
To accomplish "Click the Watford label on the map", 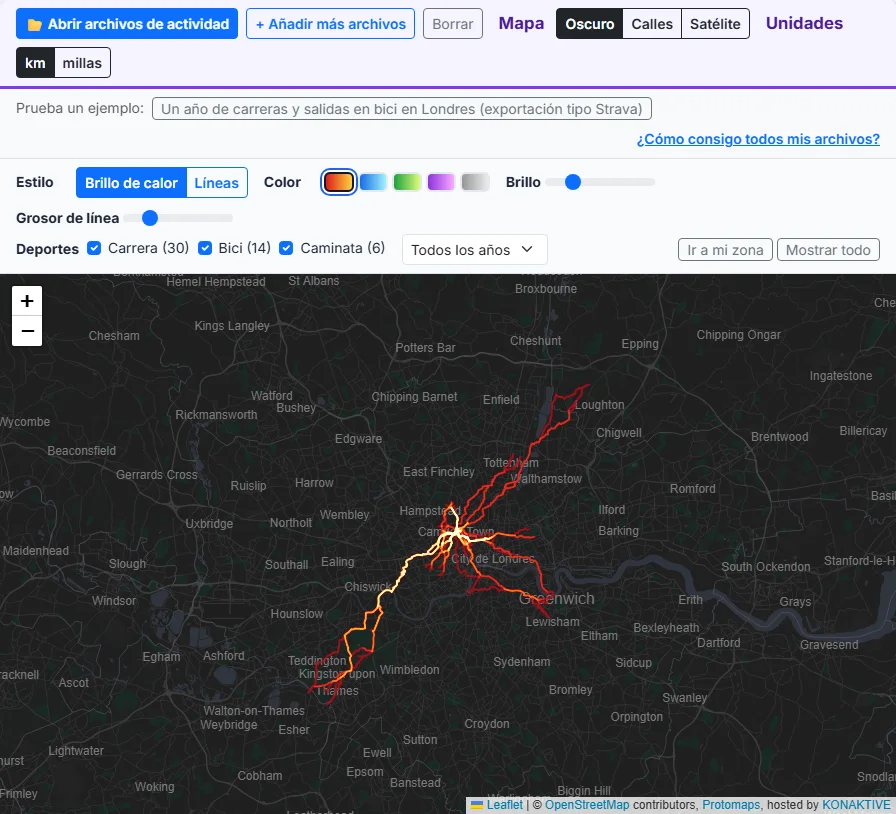I will tap(271, 396).
